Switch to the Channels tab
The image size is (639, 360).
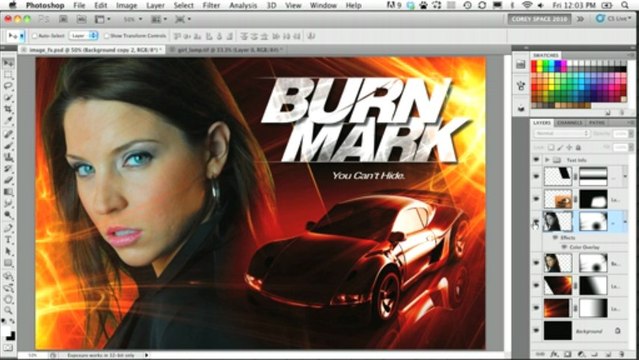click(569, 123)
